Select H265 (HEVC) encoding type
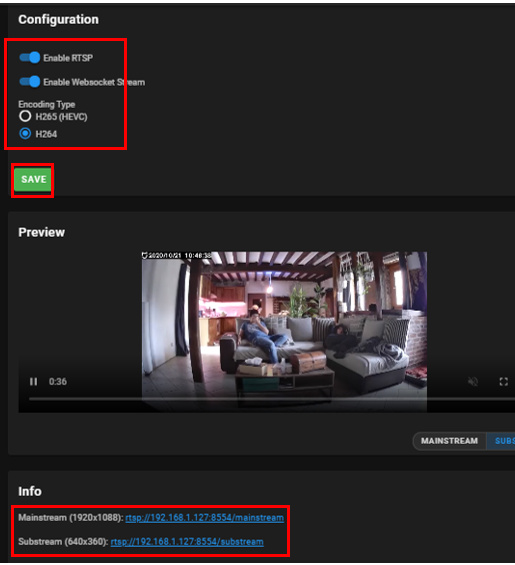515x565 pixels. (25, 116)
